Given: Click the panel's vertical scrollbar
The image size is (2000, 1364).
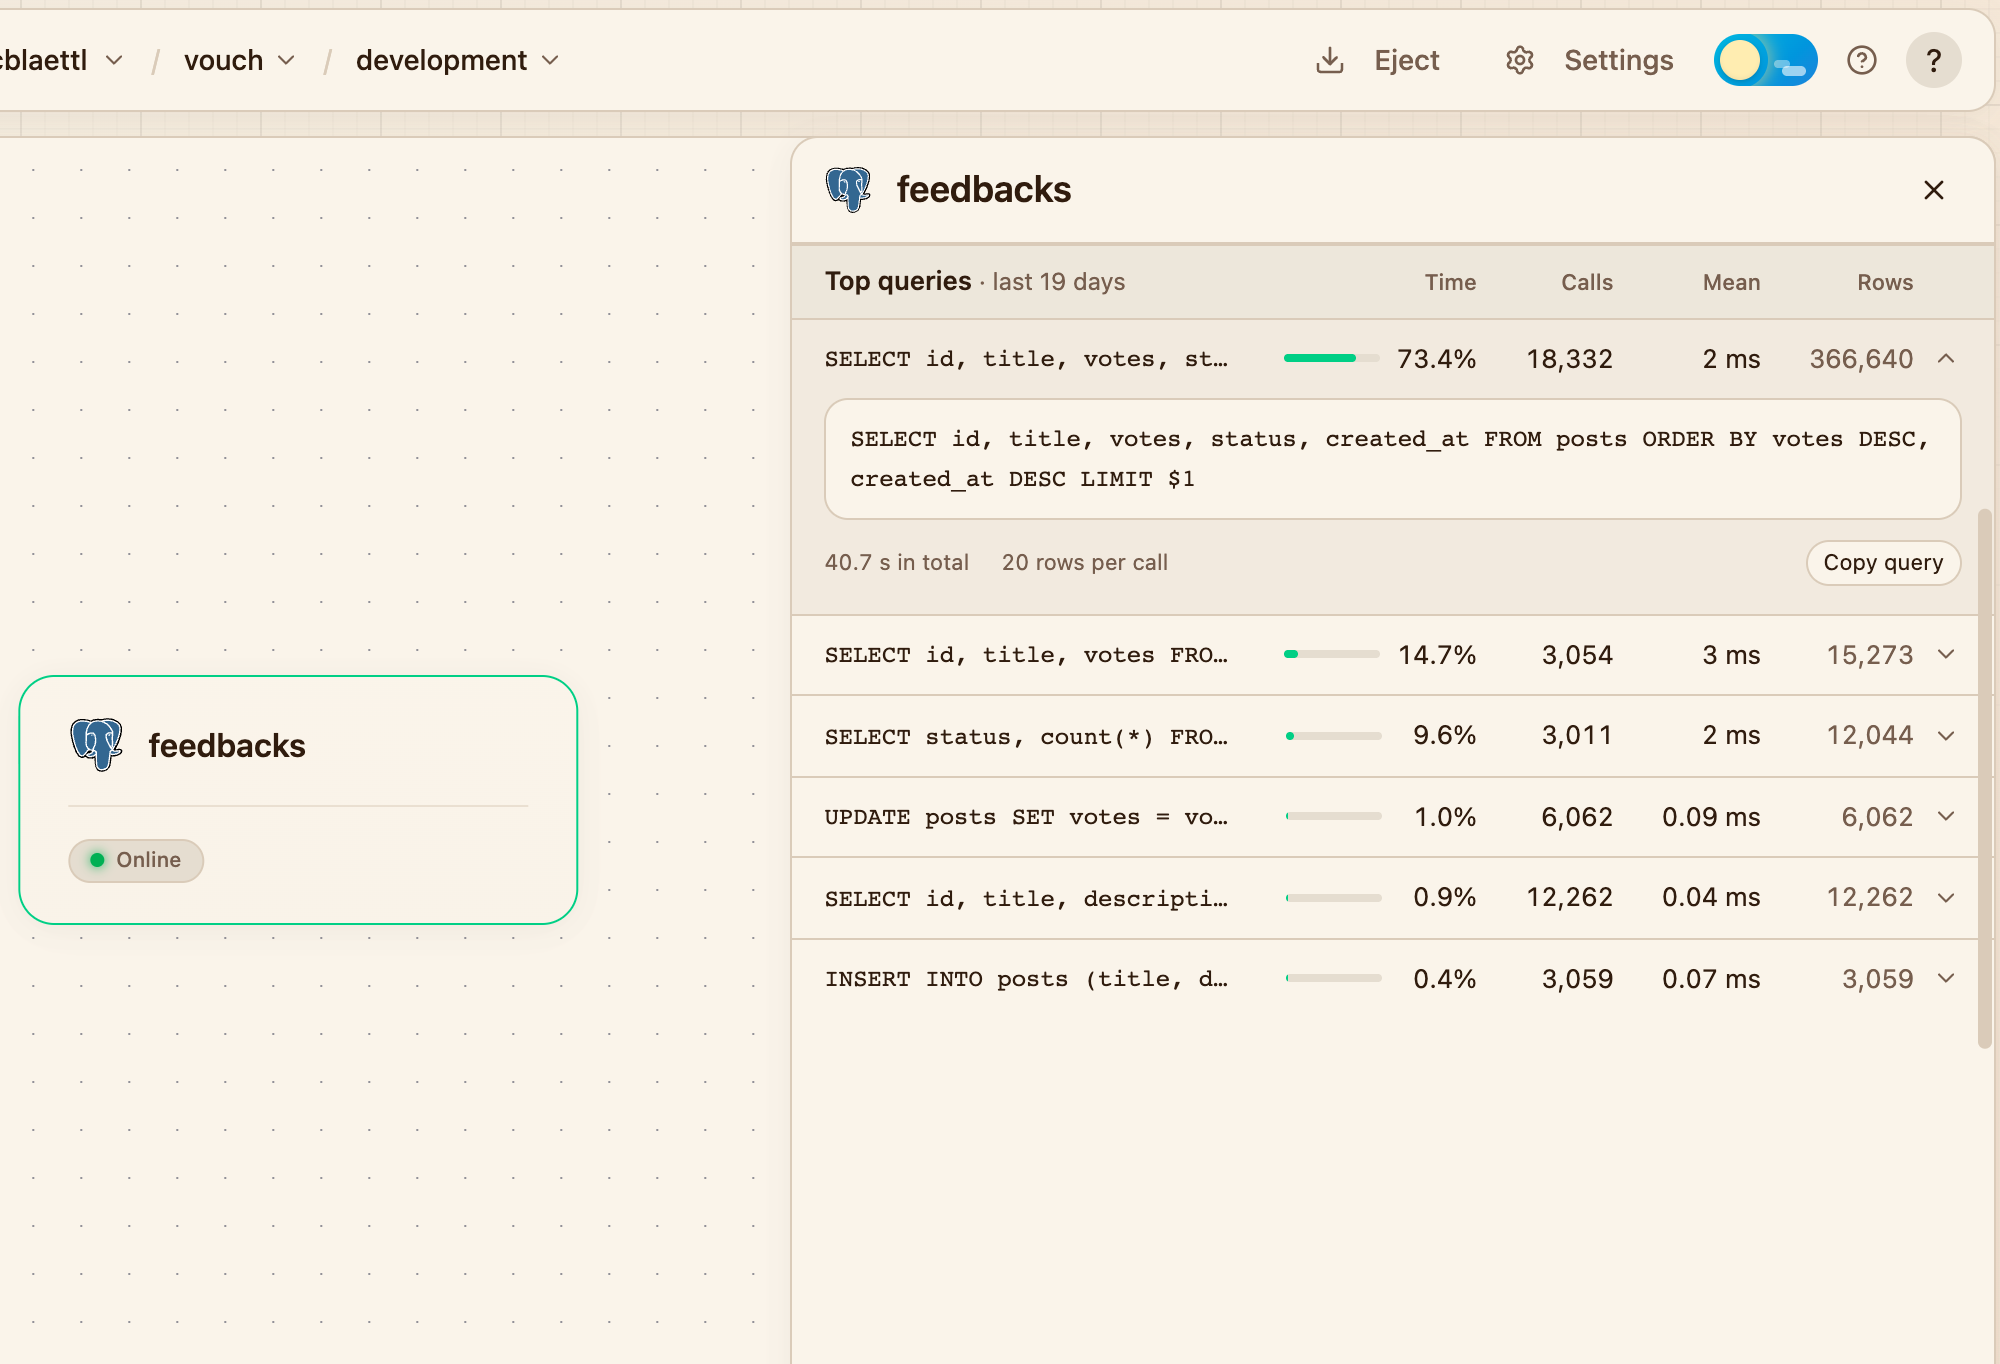Looking at the screenshot, I should point(1984,779).
